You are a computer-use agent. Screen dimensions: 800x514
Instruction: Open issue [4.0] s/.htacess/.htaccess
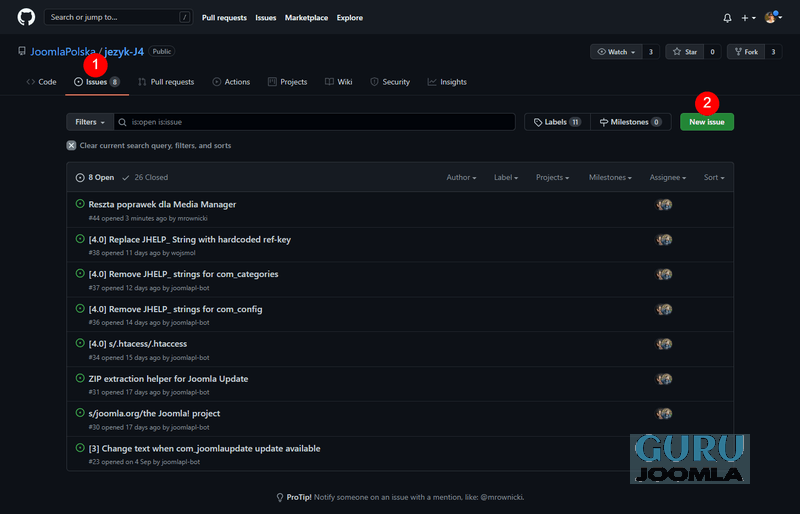[x=138, y=344]
